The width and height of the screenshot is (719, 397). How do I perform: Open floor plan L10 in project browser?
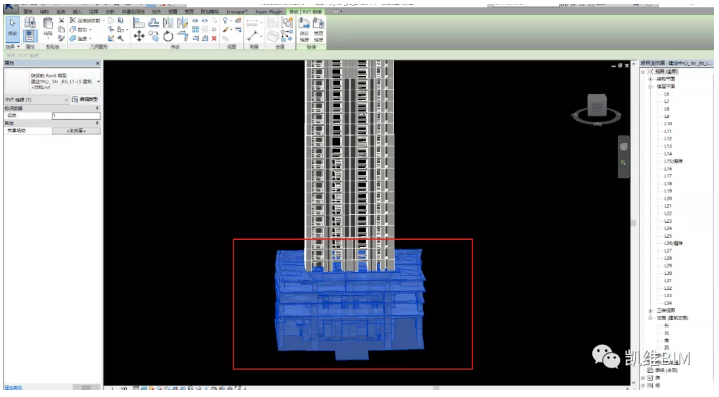[x=668, y=124]
